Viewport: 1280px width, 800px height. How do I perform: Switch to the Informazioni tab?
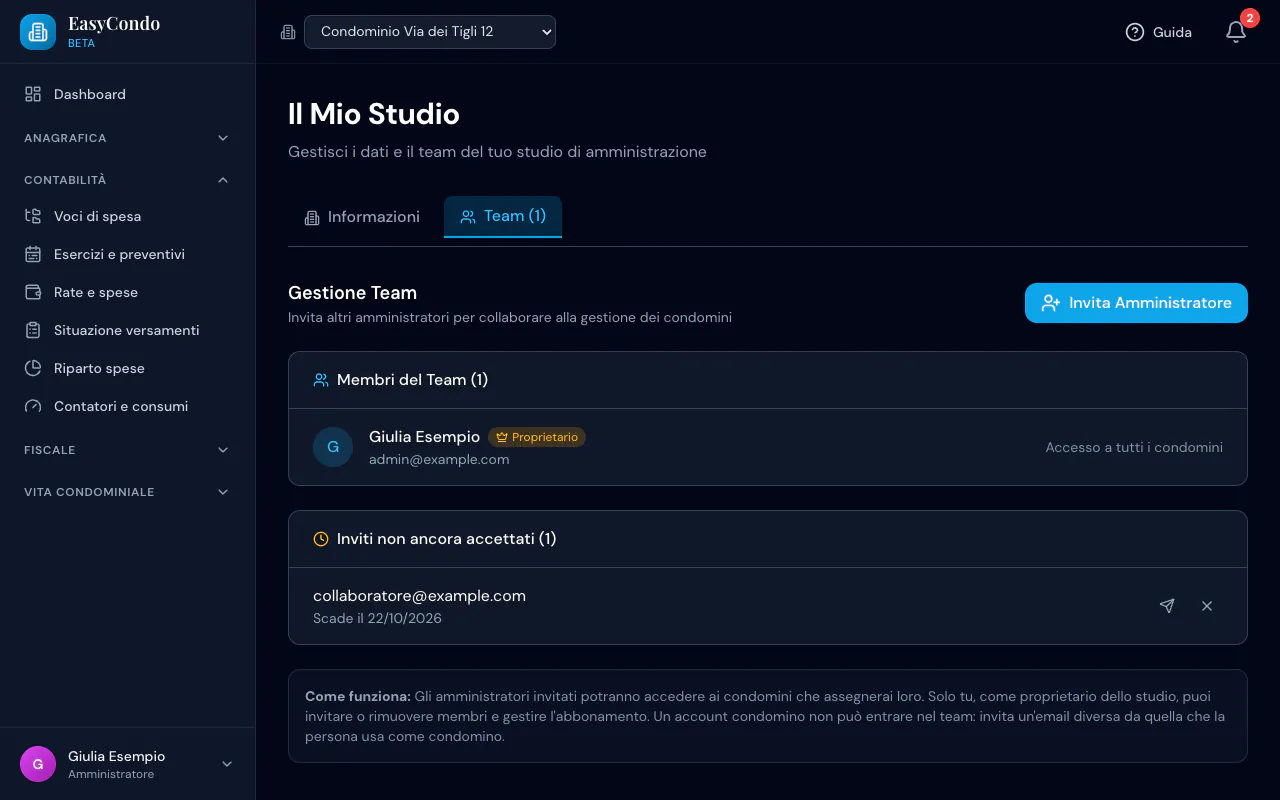tap(362, 217)
